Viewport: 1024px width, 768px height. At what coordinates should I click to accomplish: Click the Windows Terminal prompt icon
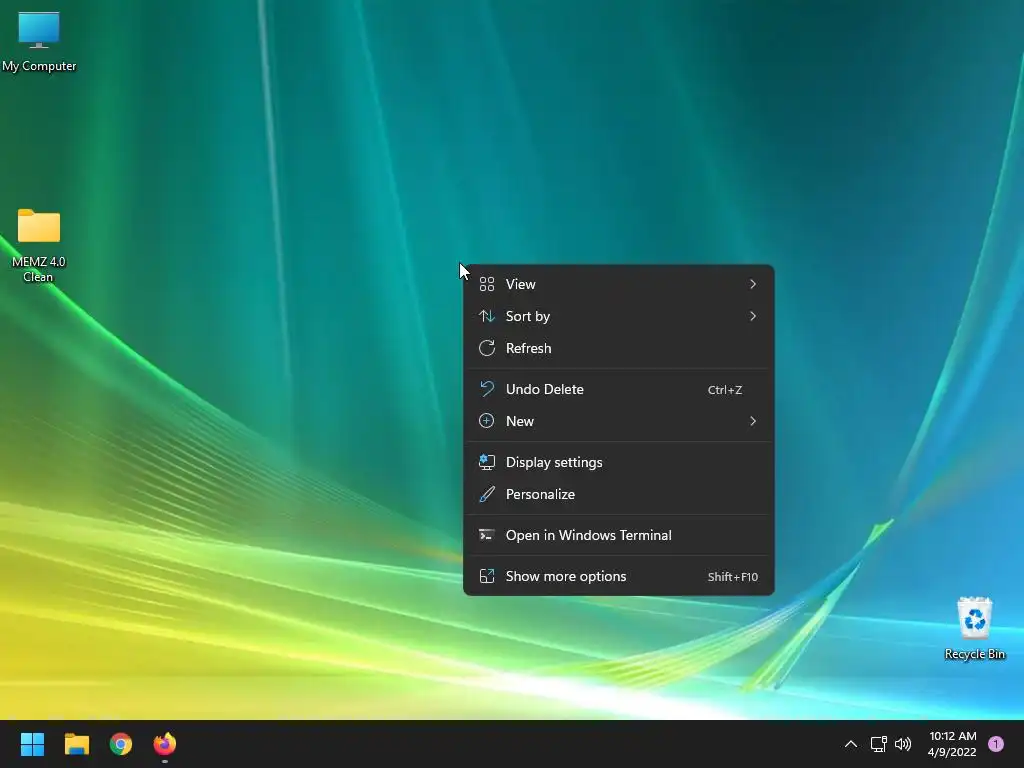[487, 535]
